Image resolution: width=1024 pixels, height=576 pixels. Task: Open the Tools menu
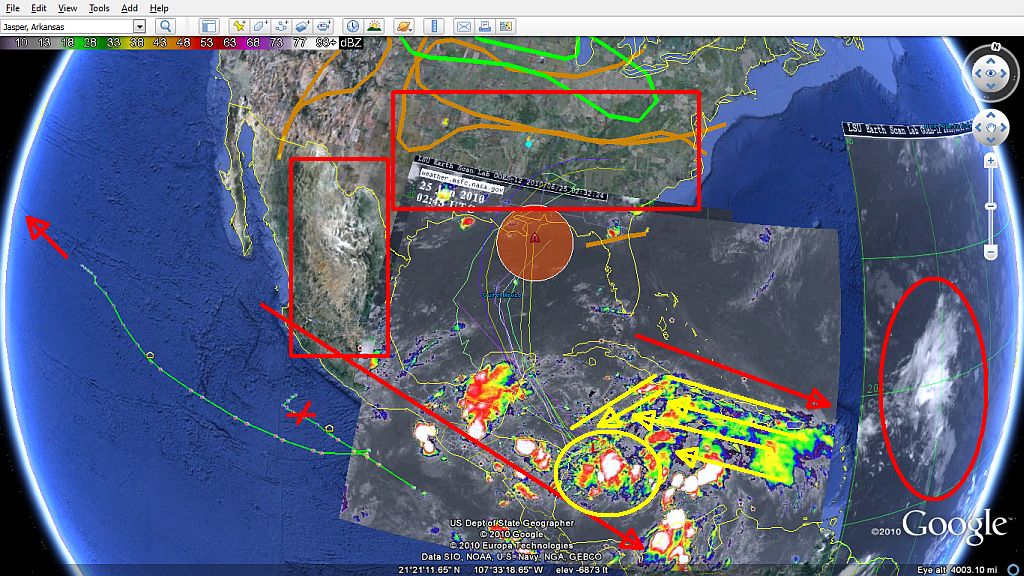point(99,8)
